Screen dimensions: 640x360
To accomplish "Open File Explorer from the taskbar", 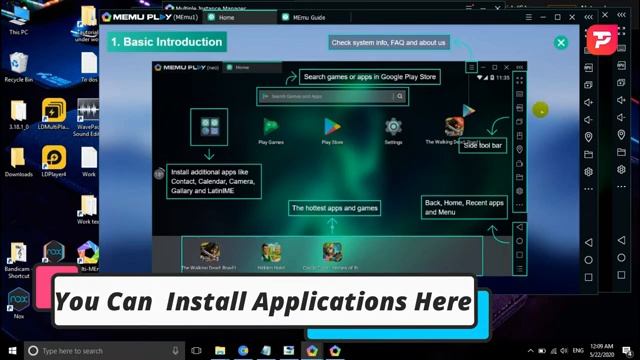I will click(220, 351).
